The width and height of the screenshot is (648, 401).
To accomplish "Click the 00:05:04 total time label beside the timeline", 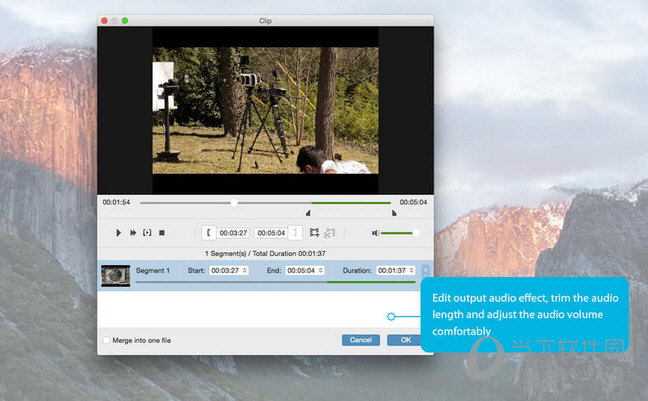I will coord(413,202).
